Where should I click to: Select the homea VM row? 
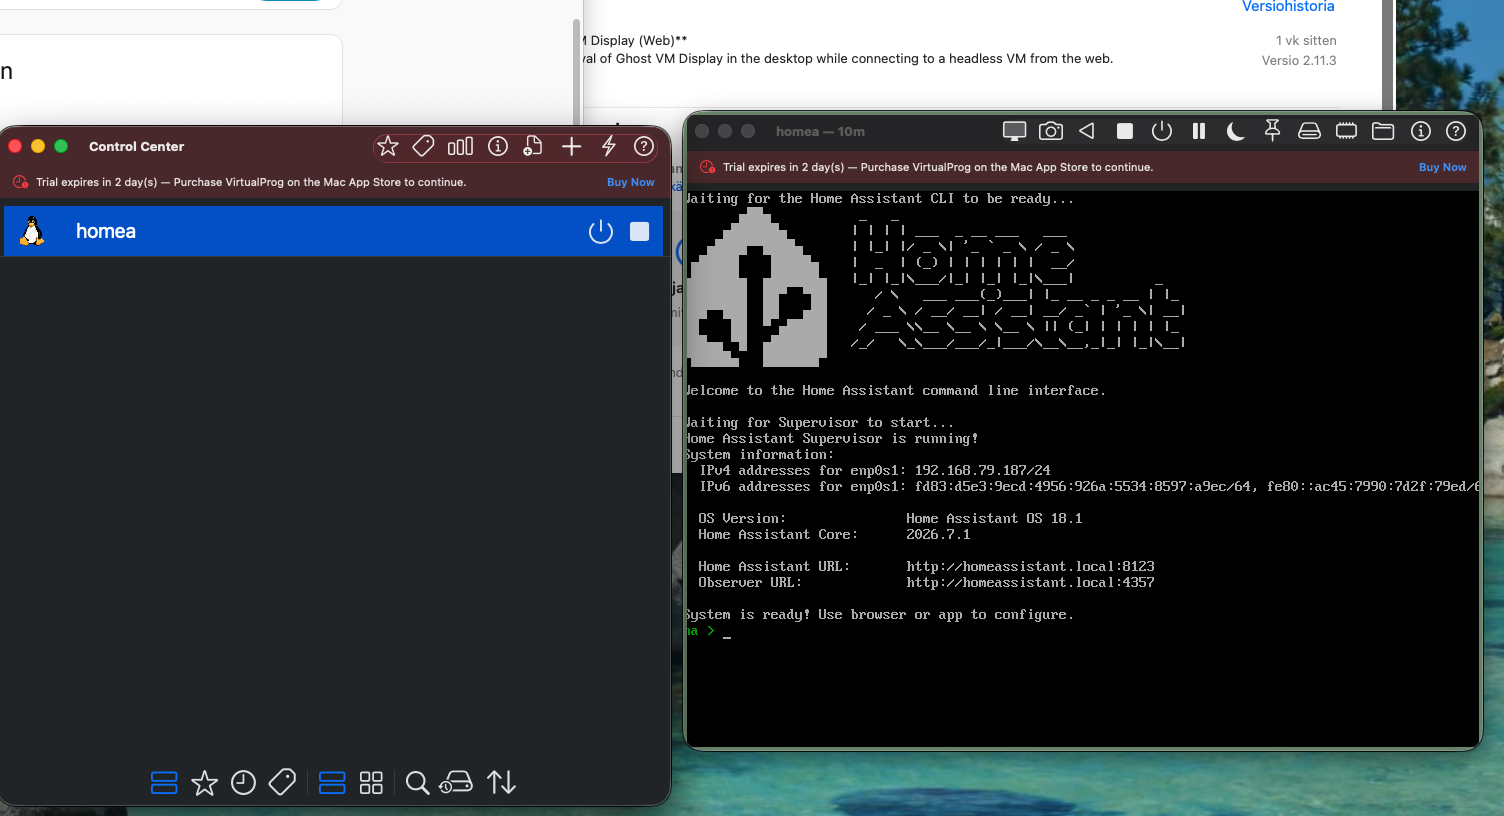pos(333,231)
